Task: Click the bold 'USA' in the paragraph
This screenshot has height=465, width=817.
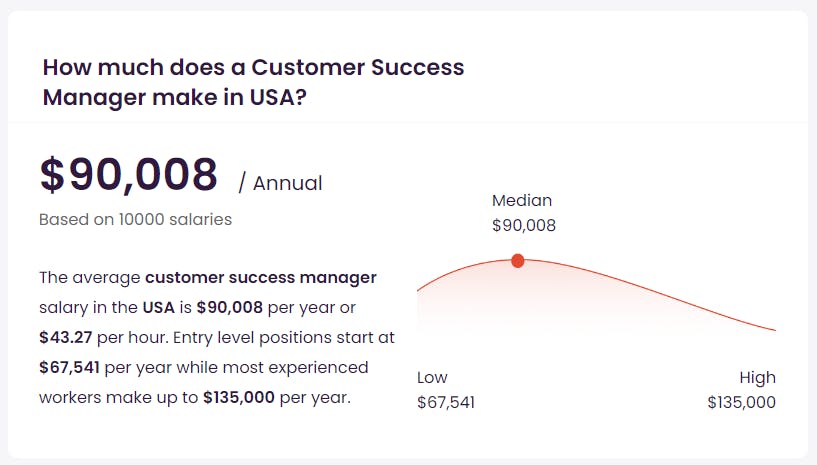Action: (158, 307)
